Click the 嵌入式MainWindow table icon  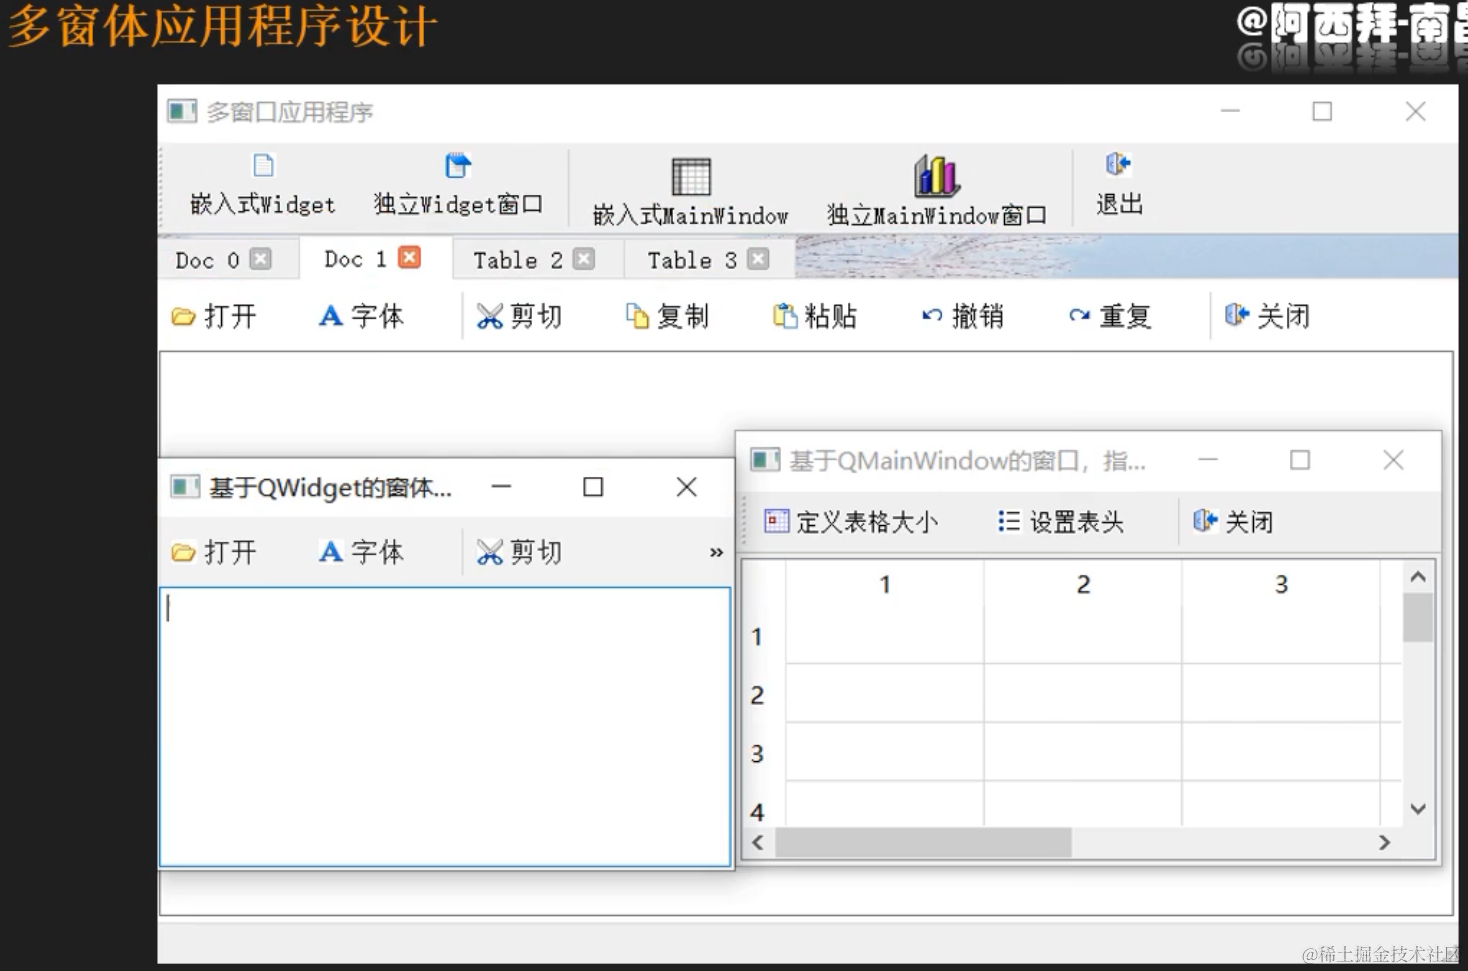tap(691, 176)
